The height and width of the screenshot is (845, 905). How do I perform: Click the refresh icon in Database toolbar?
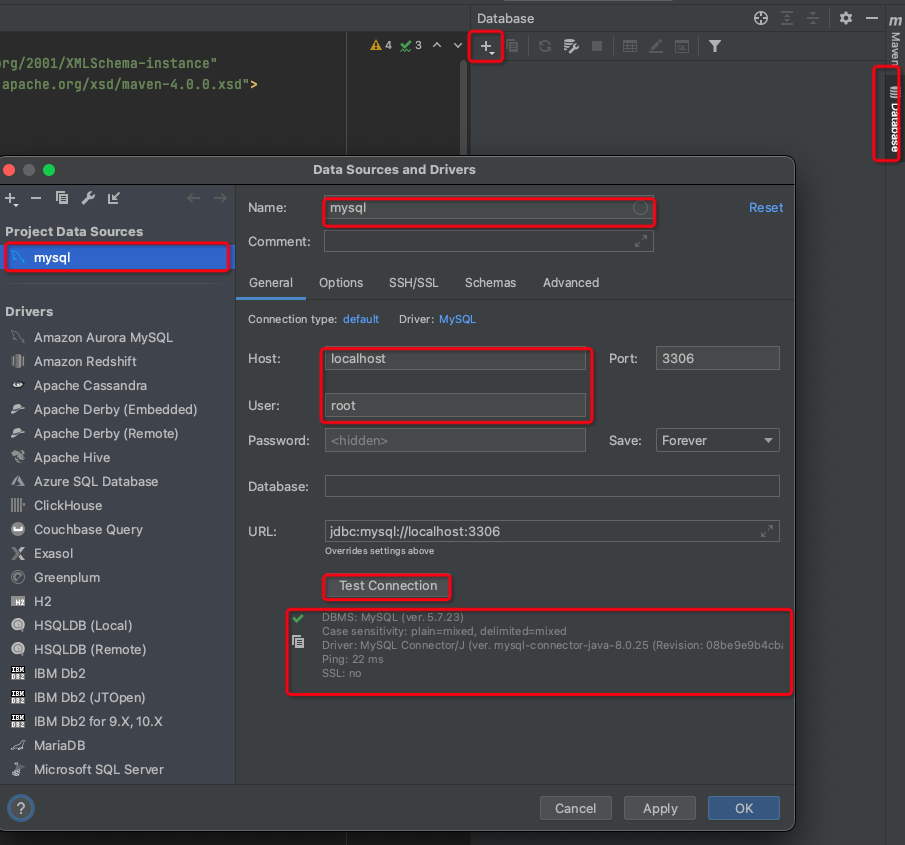pyautogui.click(x=544, y=46)
